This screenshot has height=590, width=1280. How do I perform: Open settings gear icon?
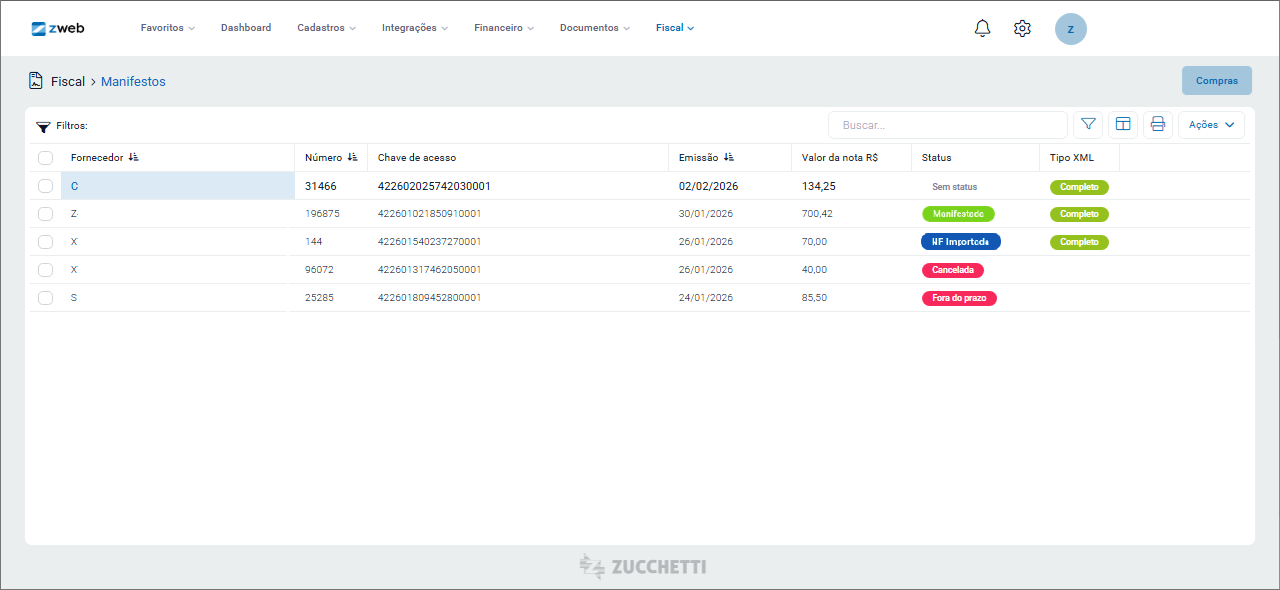click(1022, 28)
